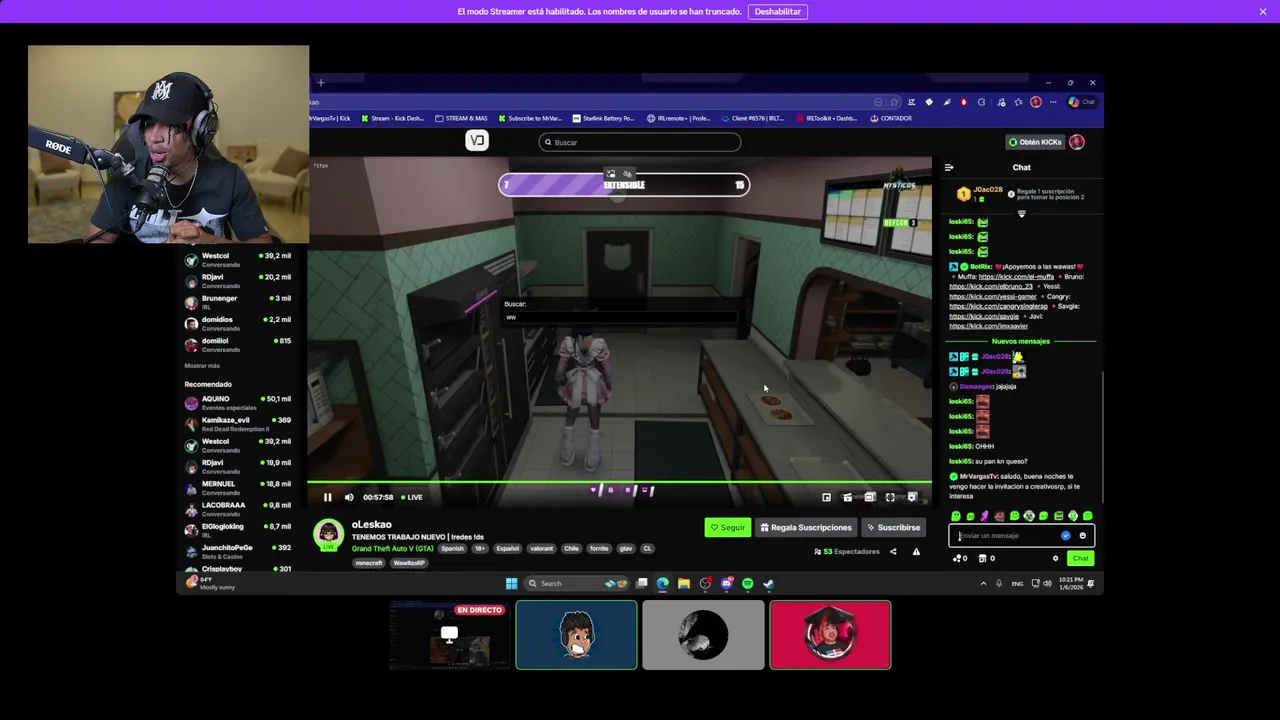The height and width of the screenshot is (720, 1280).
Task: Jump to LIVE indicator in player
Action: 412,497
